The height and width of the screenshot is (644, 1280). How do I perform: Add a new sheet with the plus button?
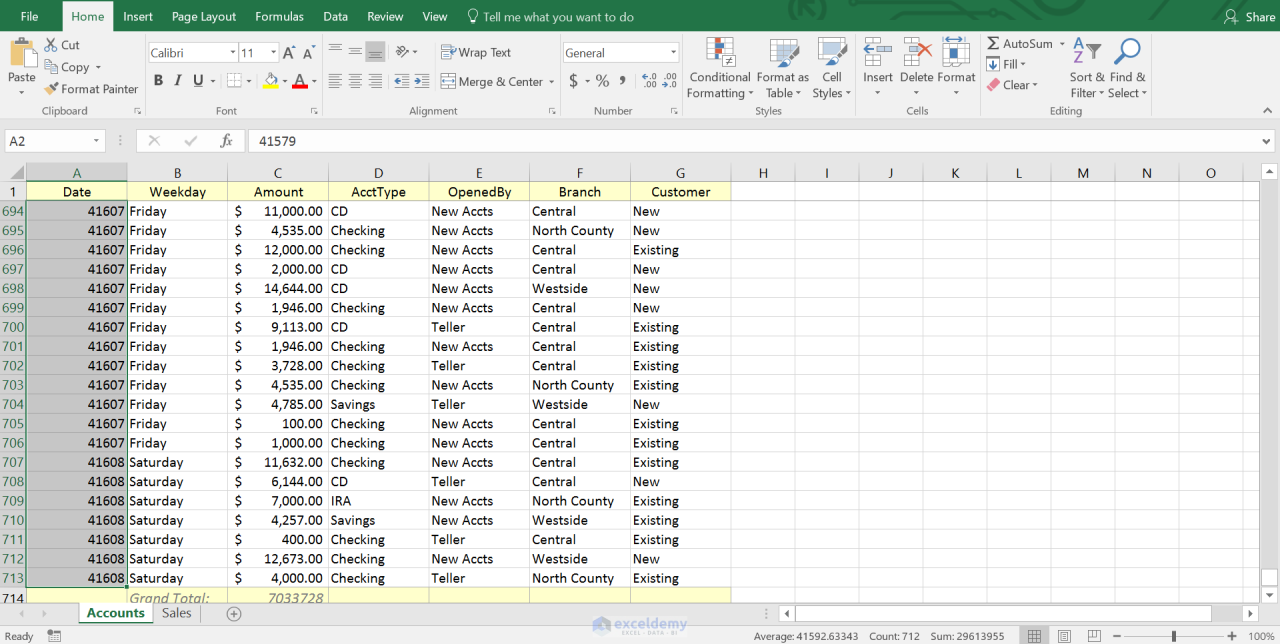point(233,613)
